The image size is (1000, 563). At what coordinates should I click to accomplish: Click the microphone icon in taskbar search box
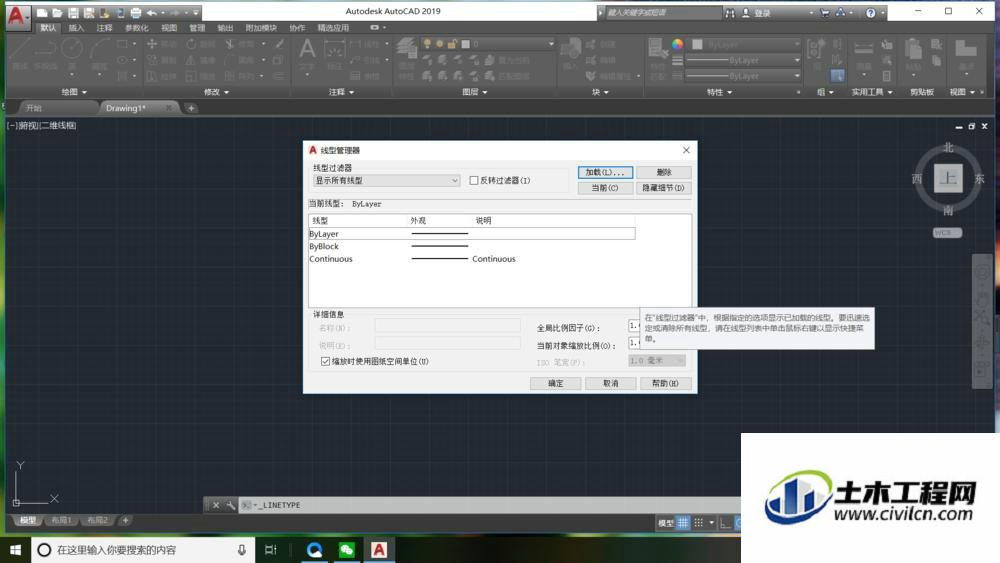click(x=242, y=550)
